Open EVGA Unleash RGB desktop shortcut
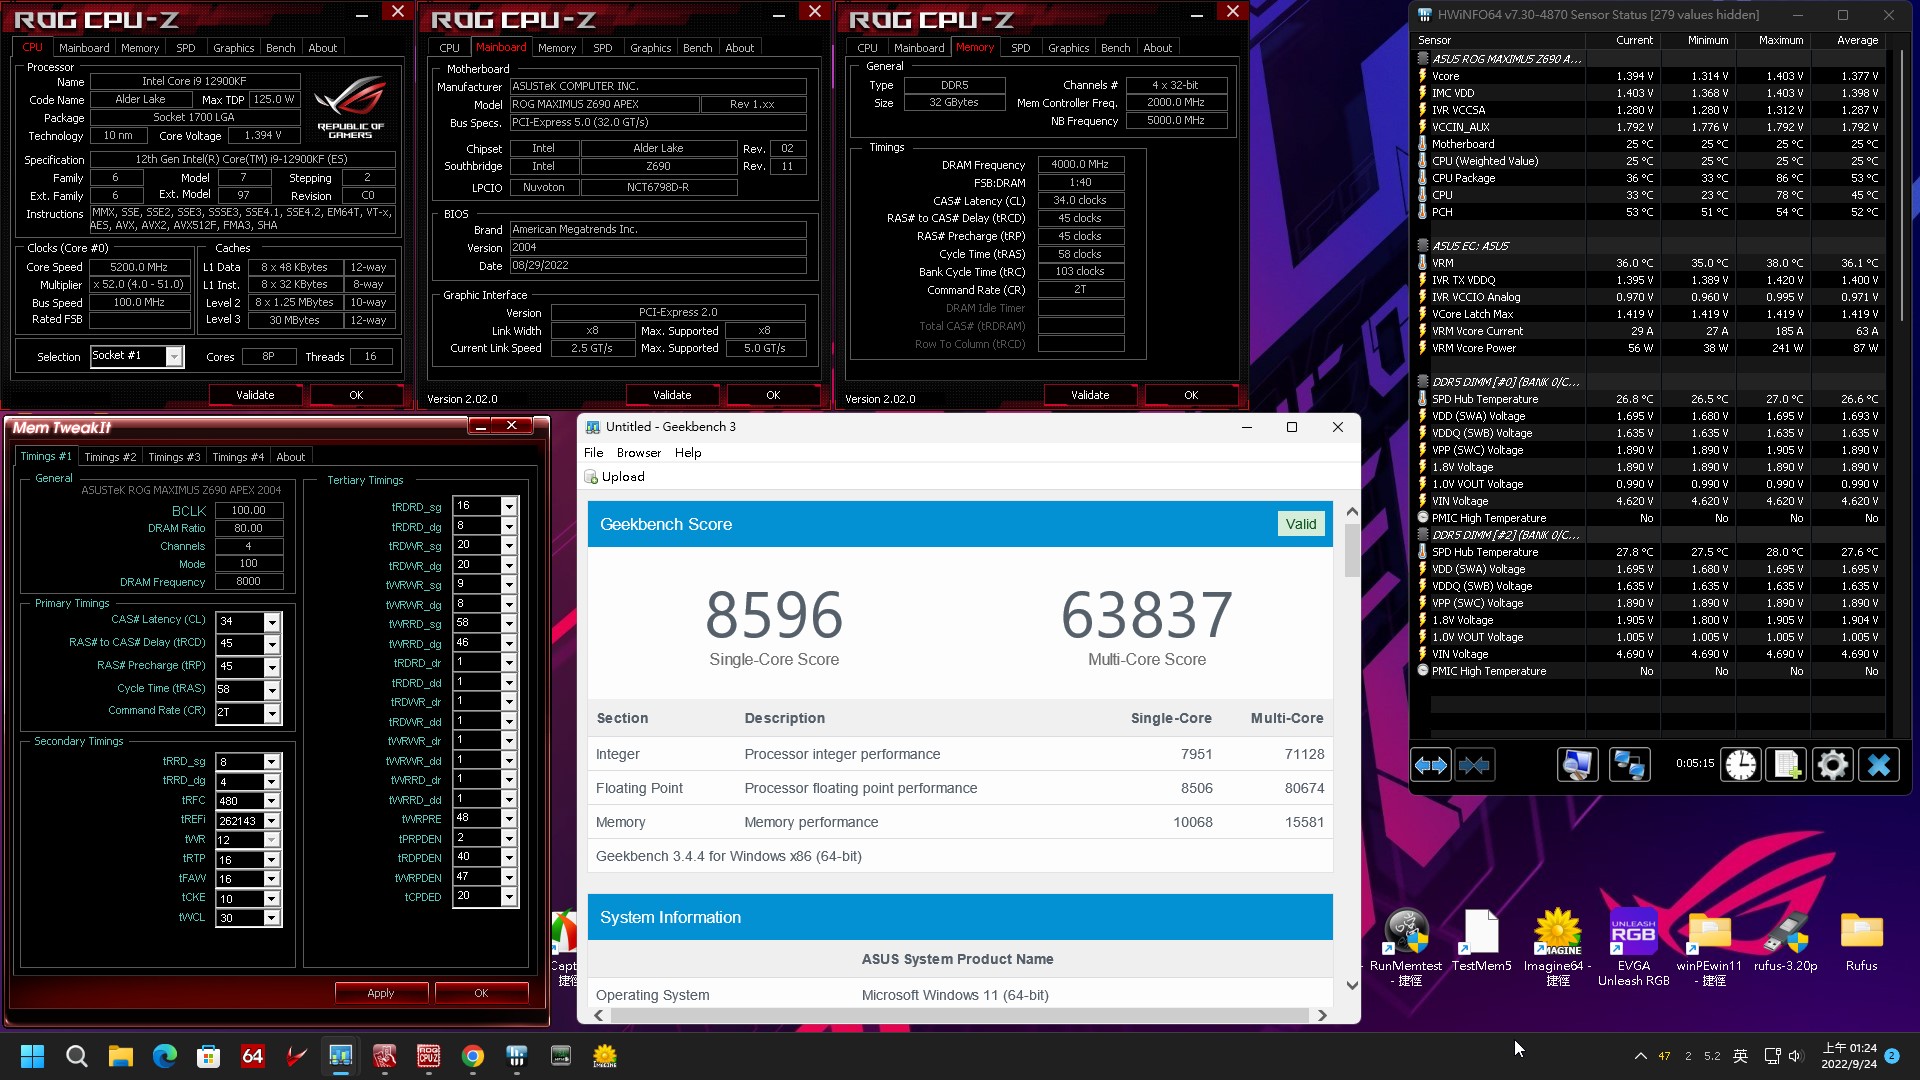 [x=1634, y=947]
